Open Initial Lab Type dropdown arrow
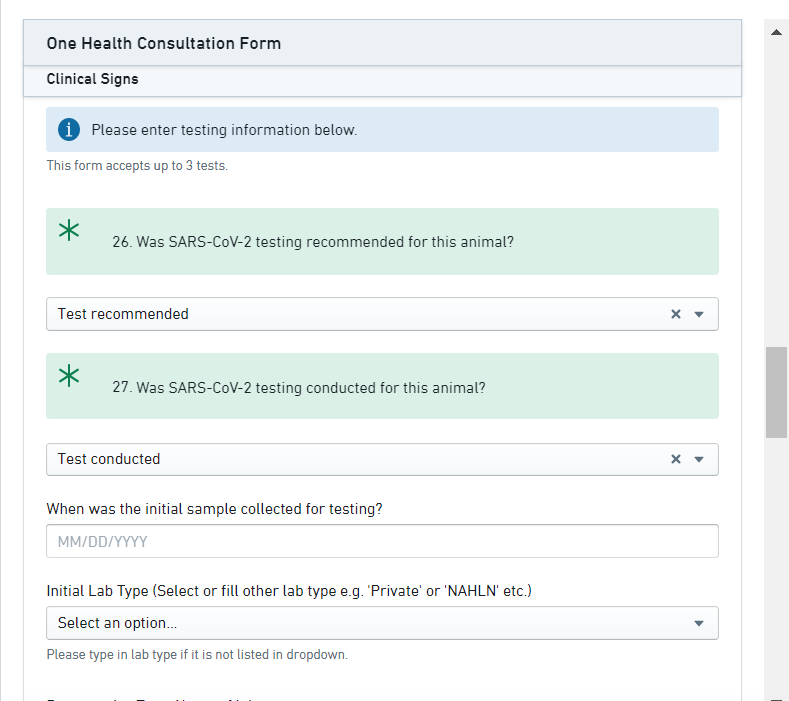The image size is (789, 701). 699,623
